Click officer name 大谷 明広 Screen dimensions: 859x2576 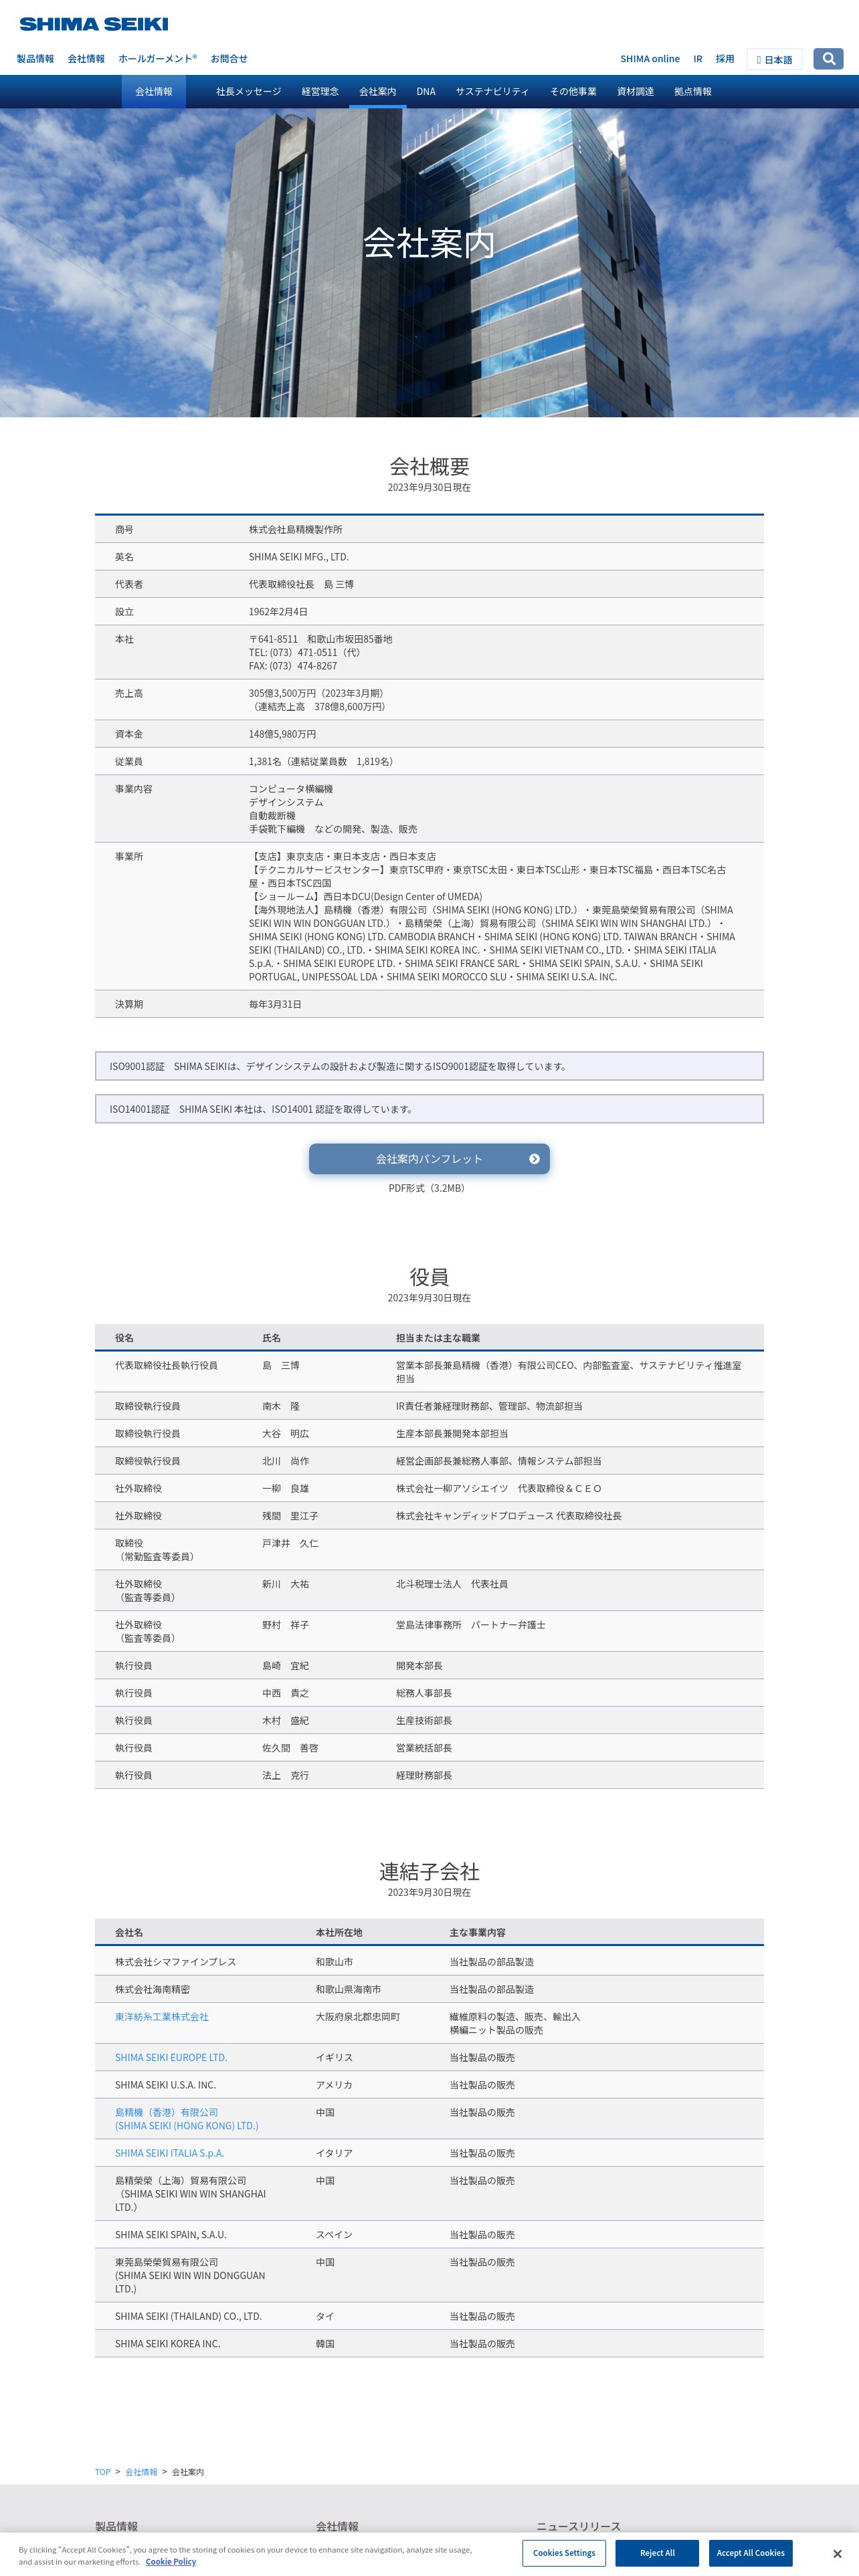click(286, 1434)
